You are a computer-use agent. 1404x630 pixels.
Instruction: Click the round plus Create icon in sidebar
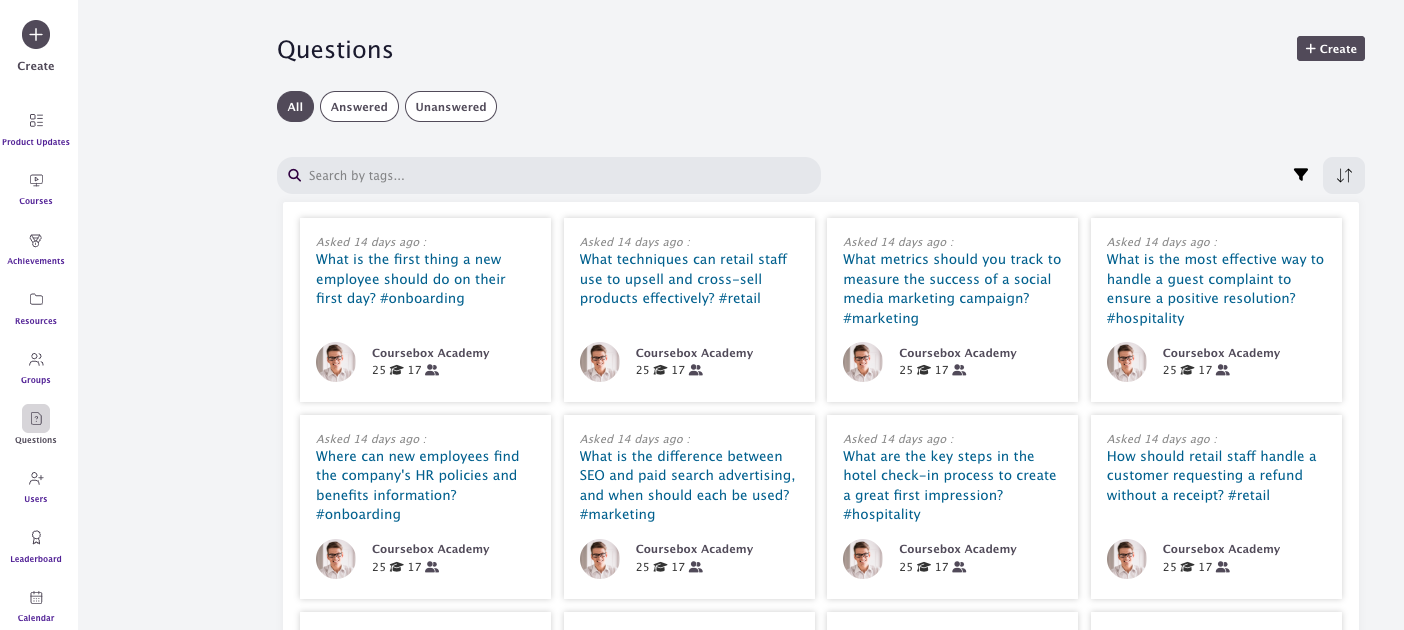click(x=36, y=34)
